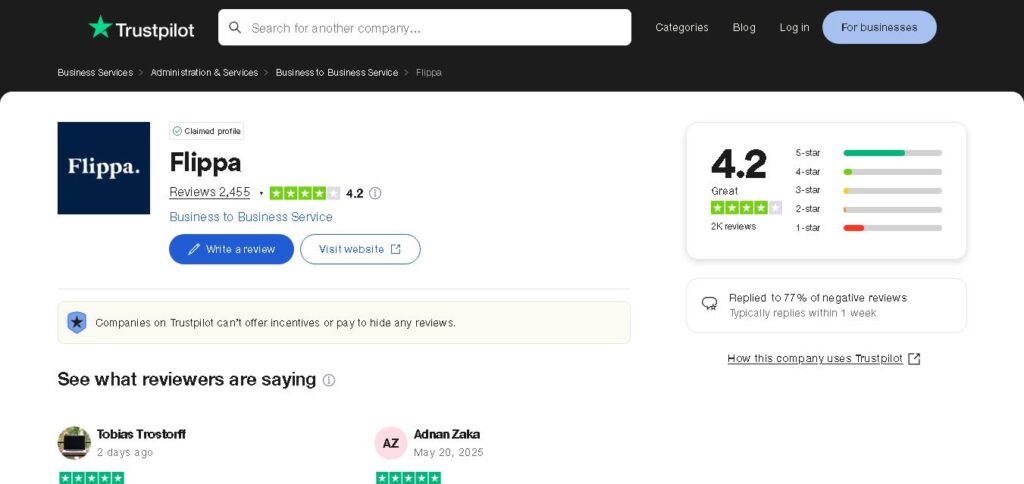Click Replied to 77% of negative reviews
The height and width of the screenshot is (484, 1024).
click(x=818, y=298)
